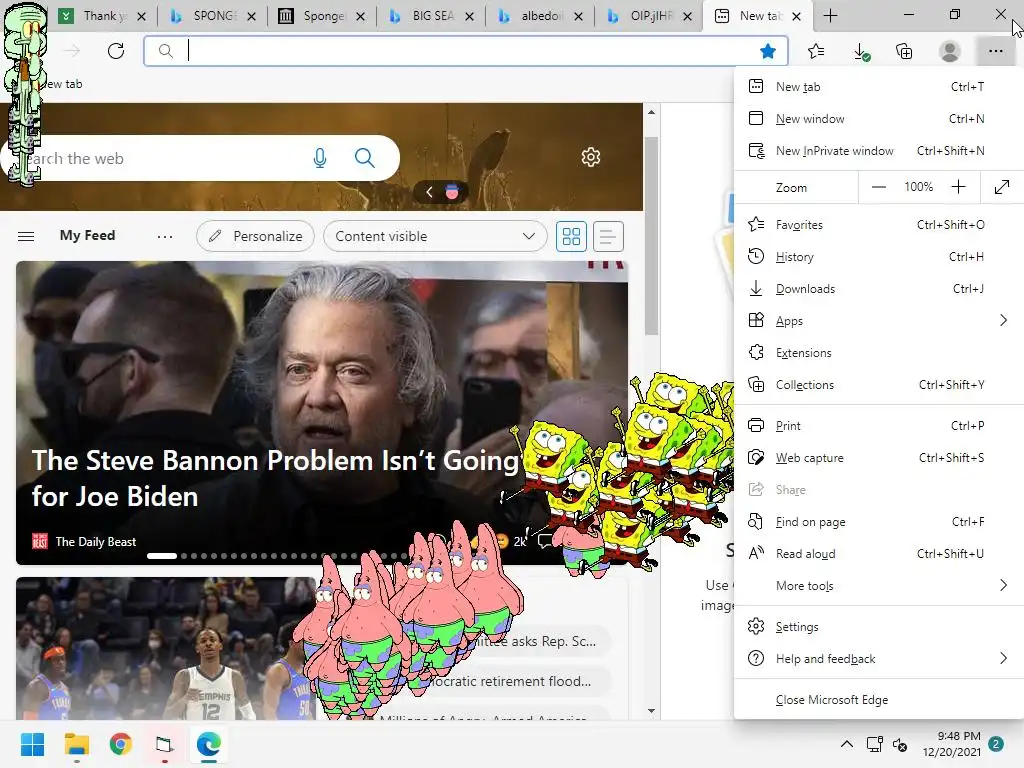This screenshot has width=1024, height=768.
Task: Click the voice search microphone icon
Action: pos(319,158)
